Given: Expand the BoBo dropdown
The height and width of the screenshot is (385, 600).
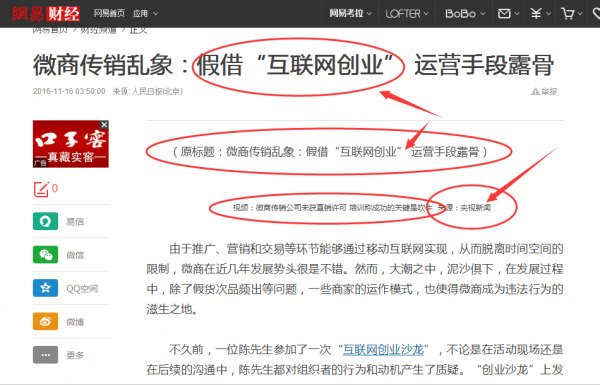Looking at the screenshot, I should [465, 14].
